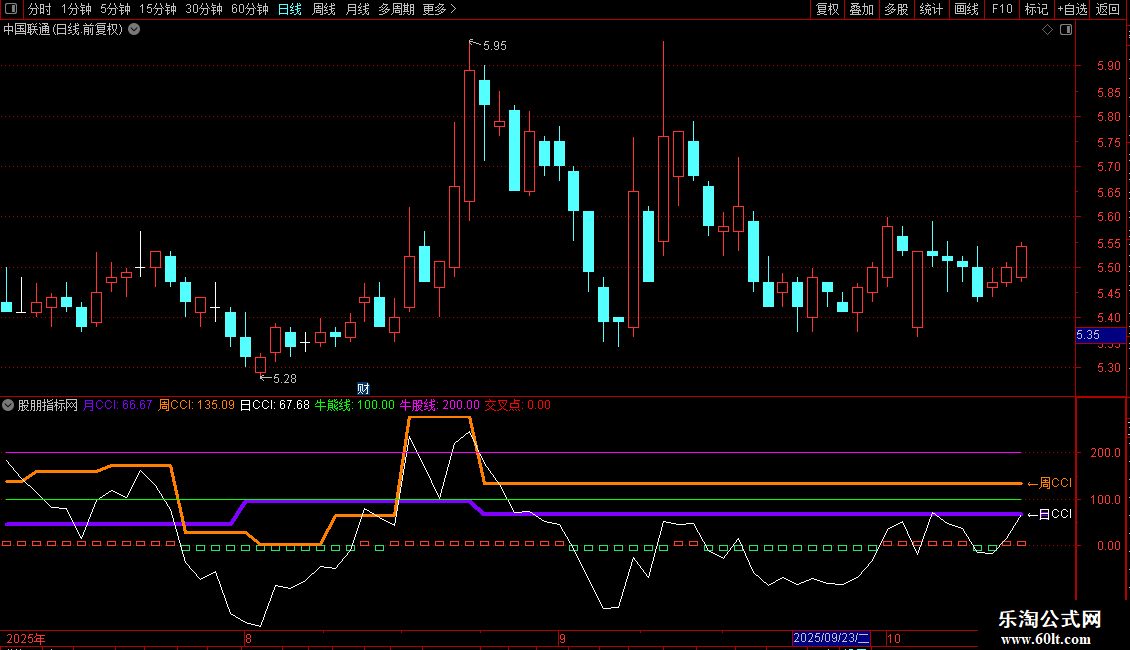Click the 交叉点: 0.00 value
This screenshot has width=1130, height=650.
tap(517, 405)
